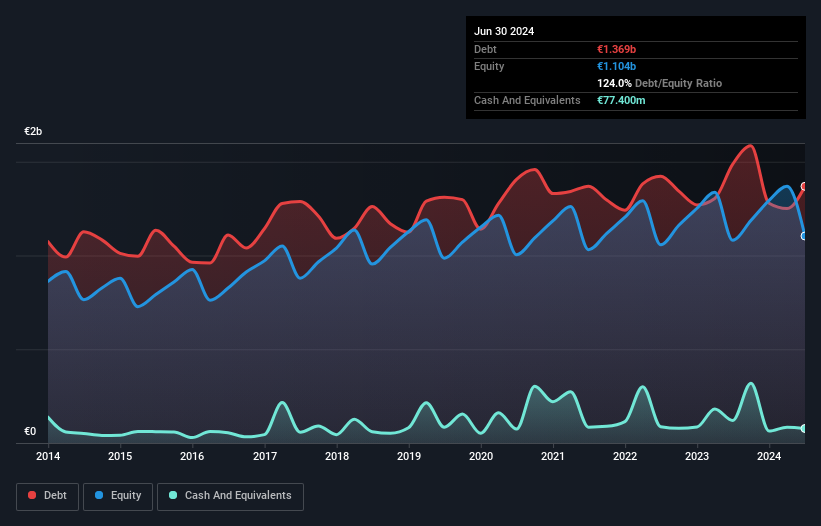This screenshot has width=821, height=526.
Task: Click the 124.0% Debt/Equity Ratio text
Action: tap(659, 83)
